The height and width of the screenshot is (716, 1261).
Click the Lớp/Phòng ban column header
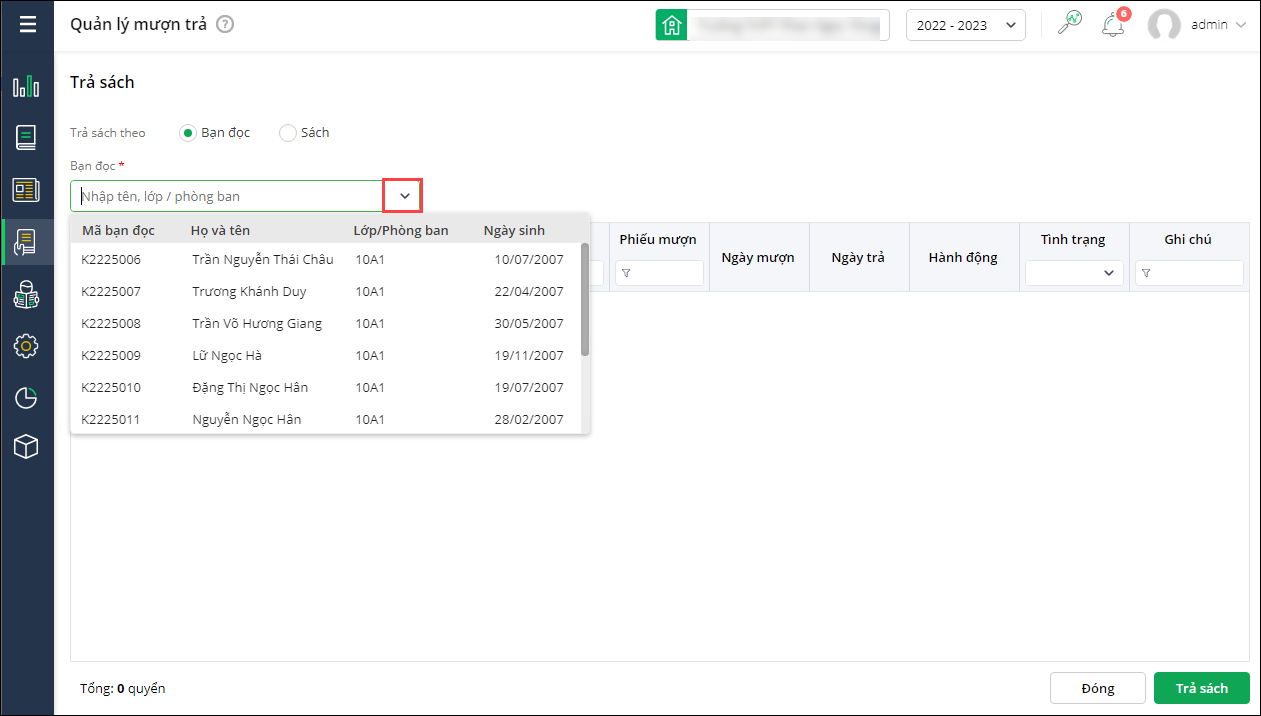[401, 231]
